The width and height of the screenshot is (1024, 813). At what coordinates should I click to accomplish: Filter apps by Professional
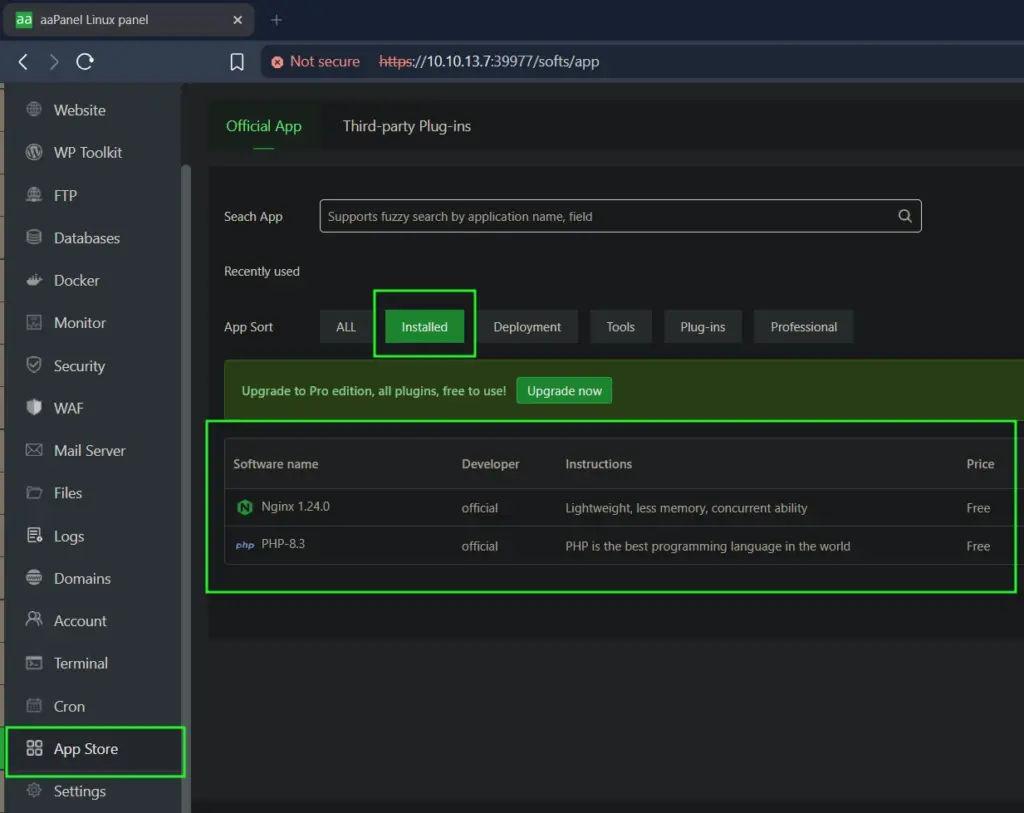(803, 327)
